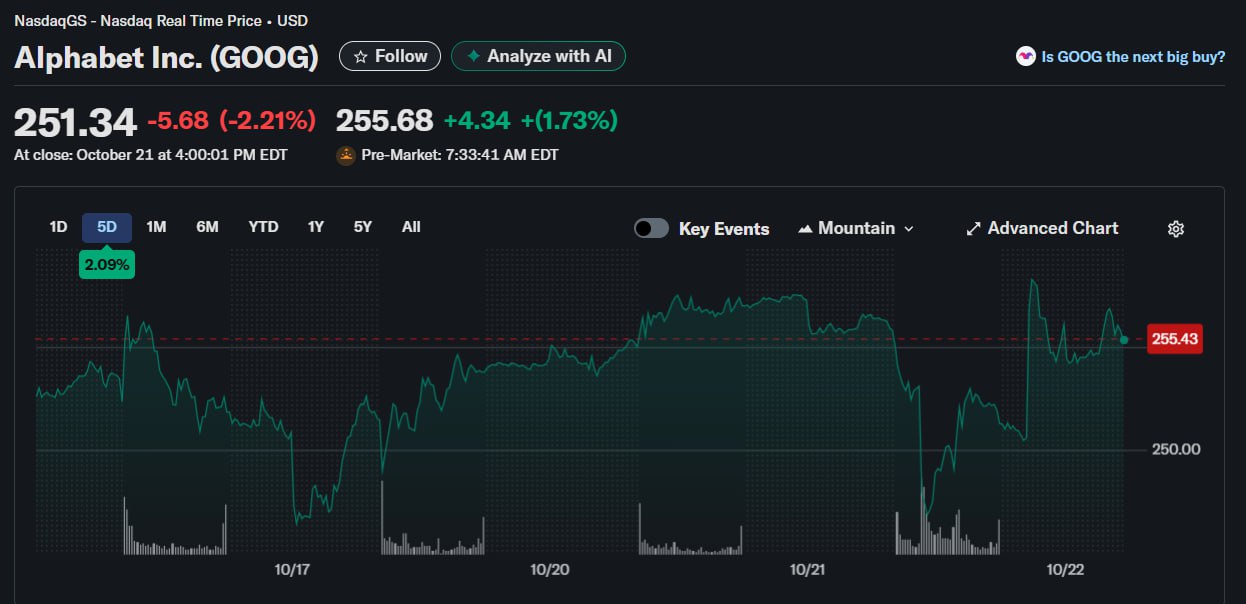Toggle the Key Events switch
Viewport: 1246px width, 604px height.
[x=651, y=229]
